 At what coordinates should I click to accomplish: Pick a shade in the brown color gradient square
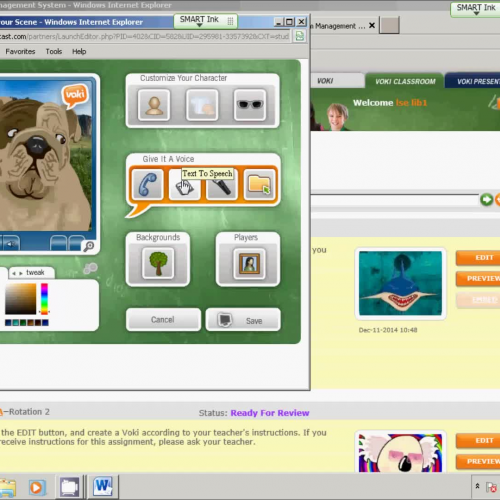click(x=20, y=299)
